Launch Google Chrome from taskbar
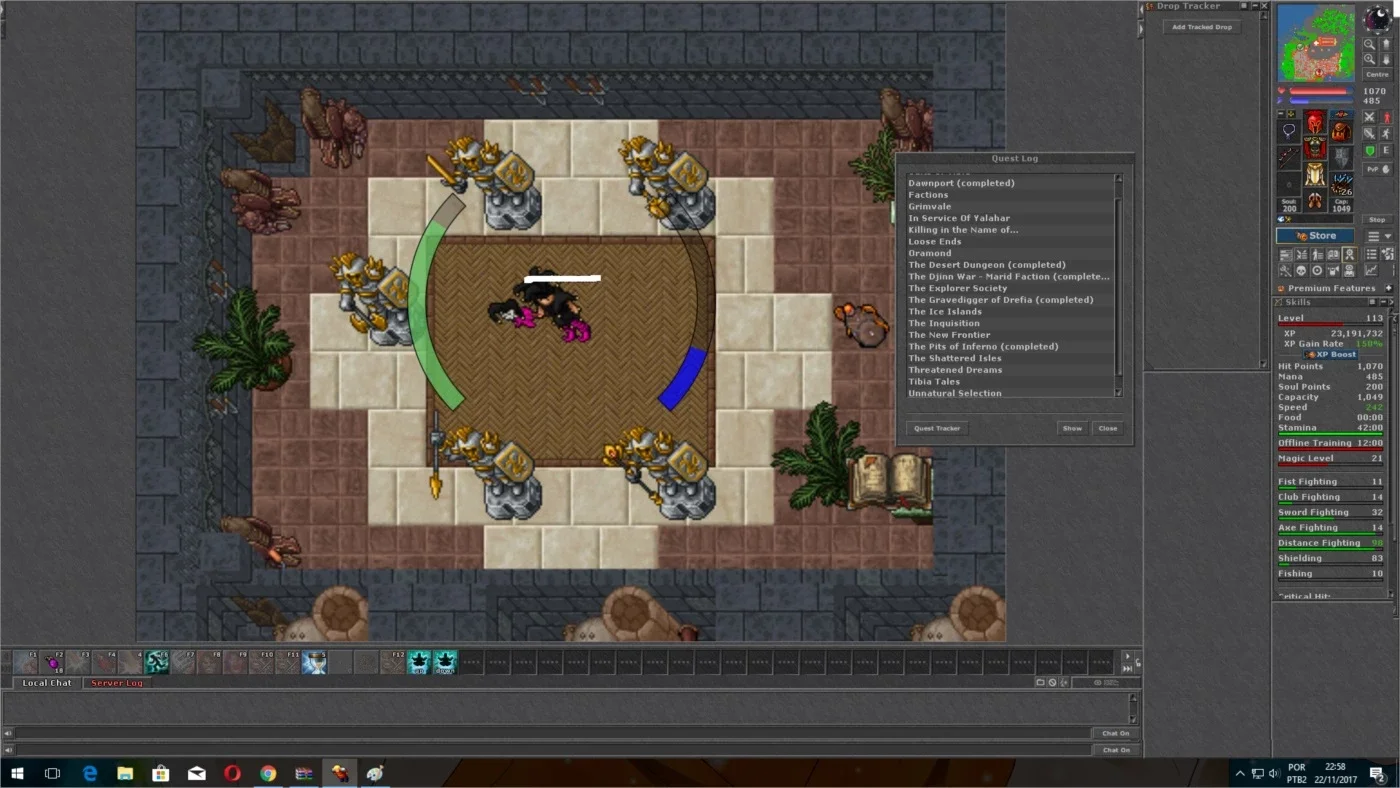1400x788 pixels. (268, 773)
